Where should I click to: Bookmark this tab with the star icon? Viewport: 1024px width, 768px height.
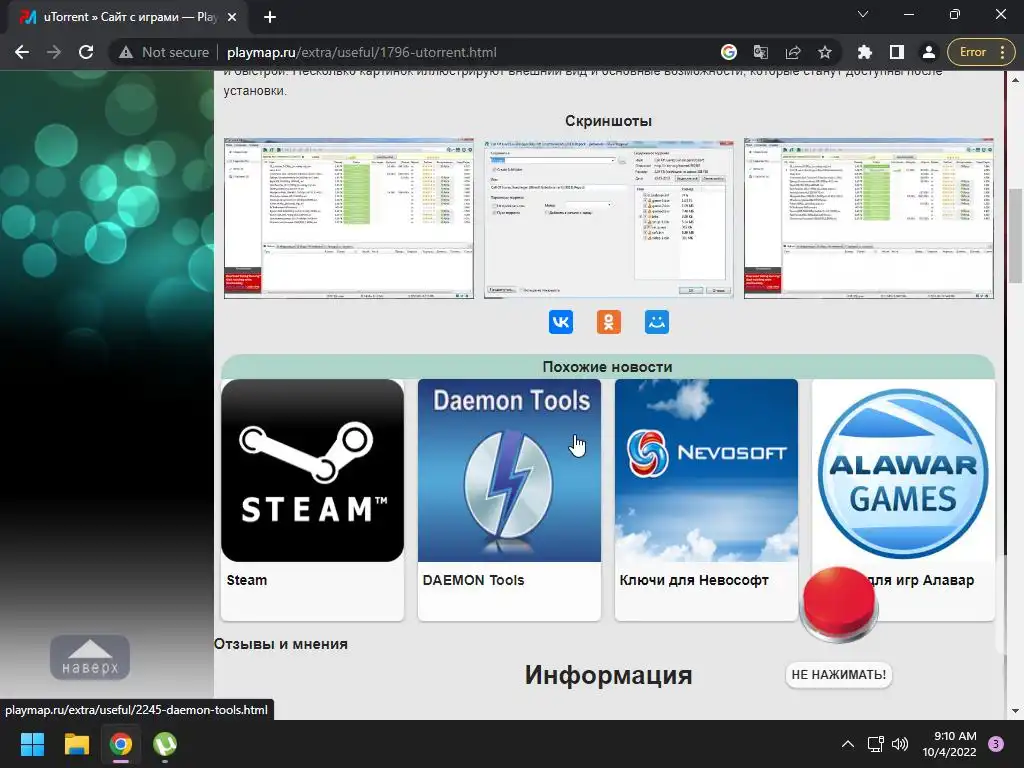point(825,52)
